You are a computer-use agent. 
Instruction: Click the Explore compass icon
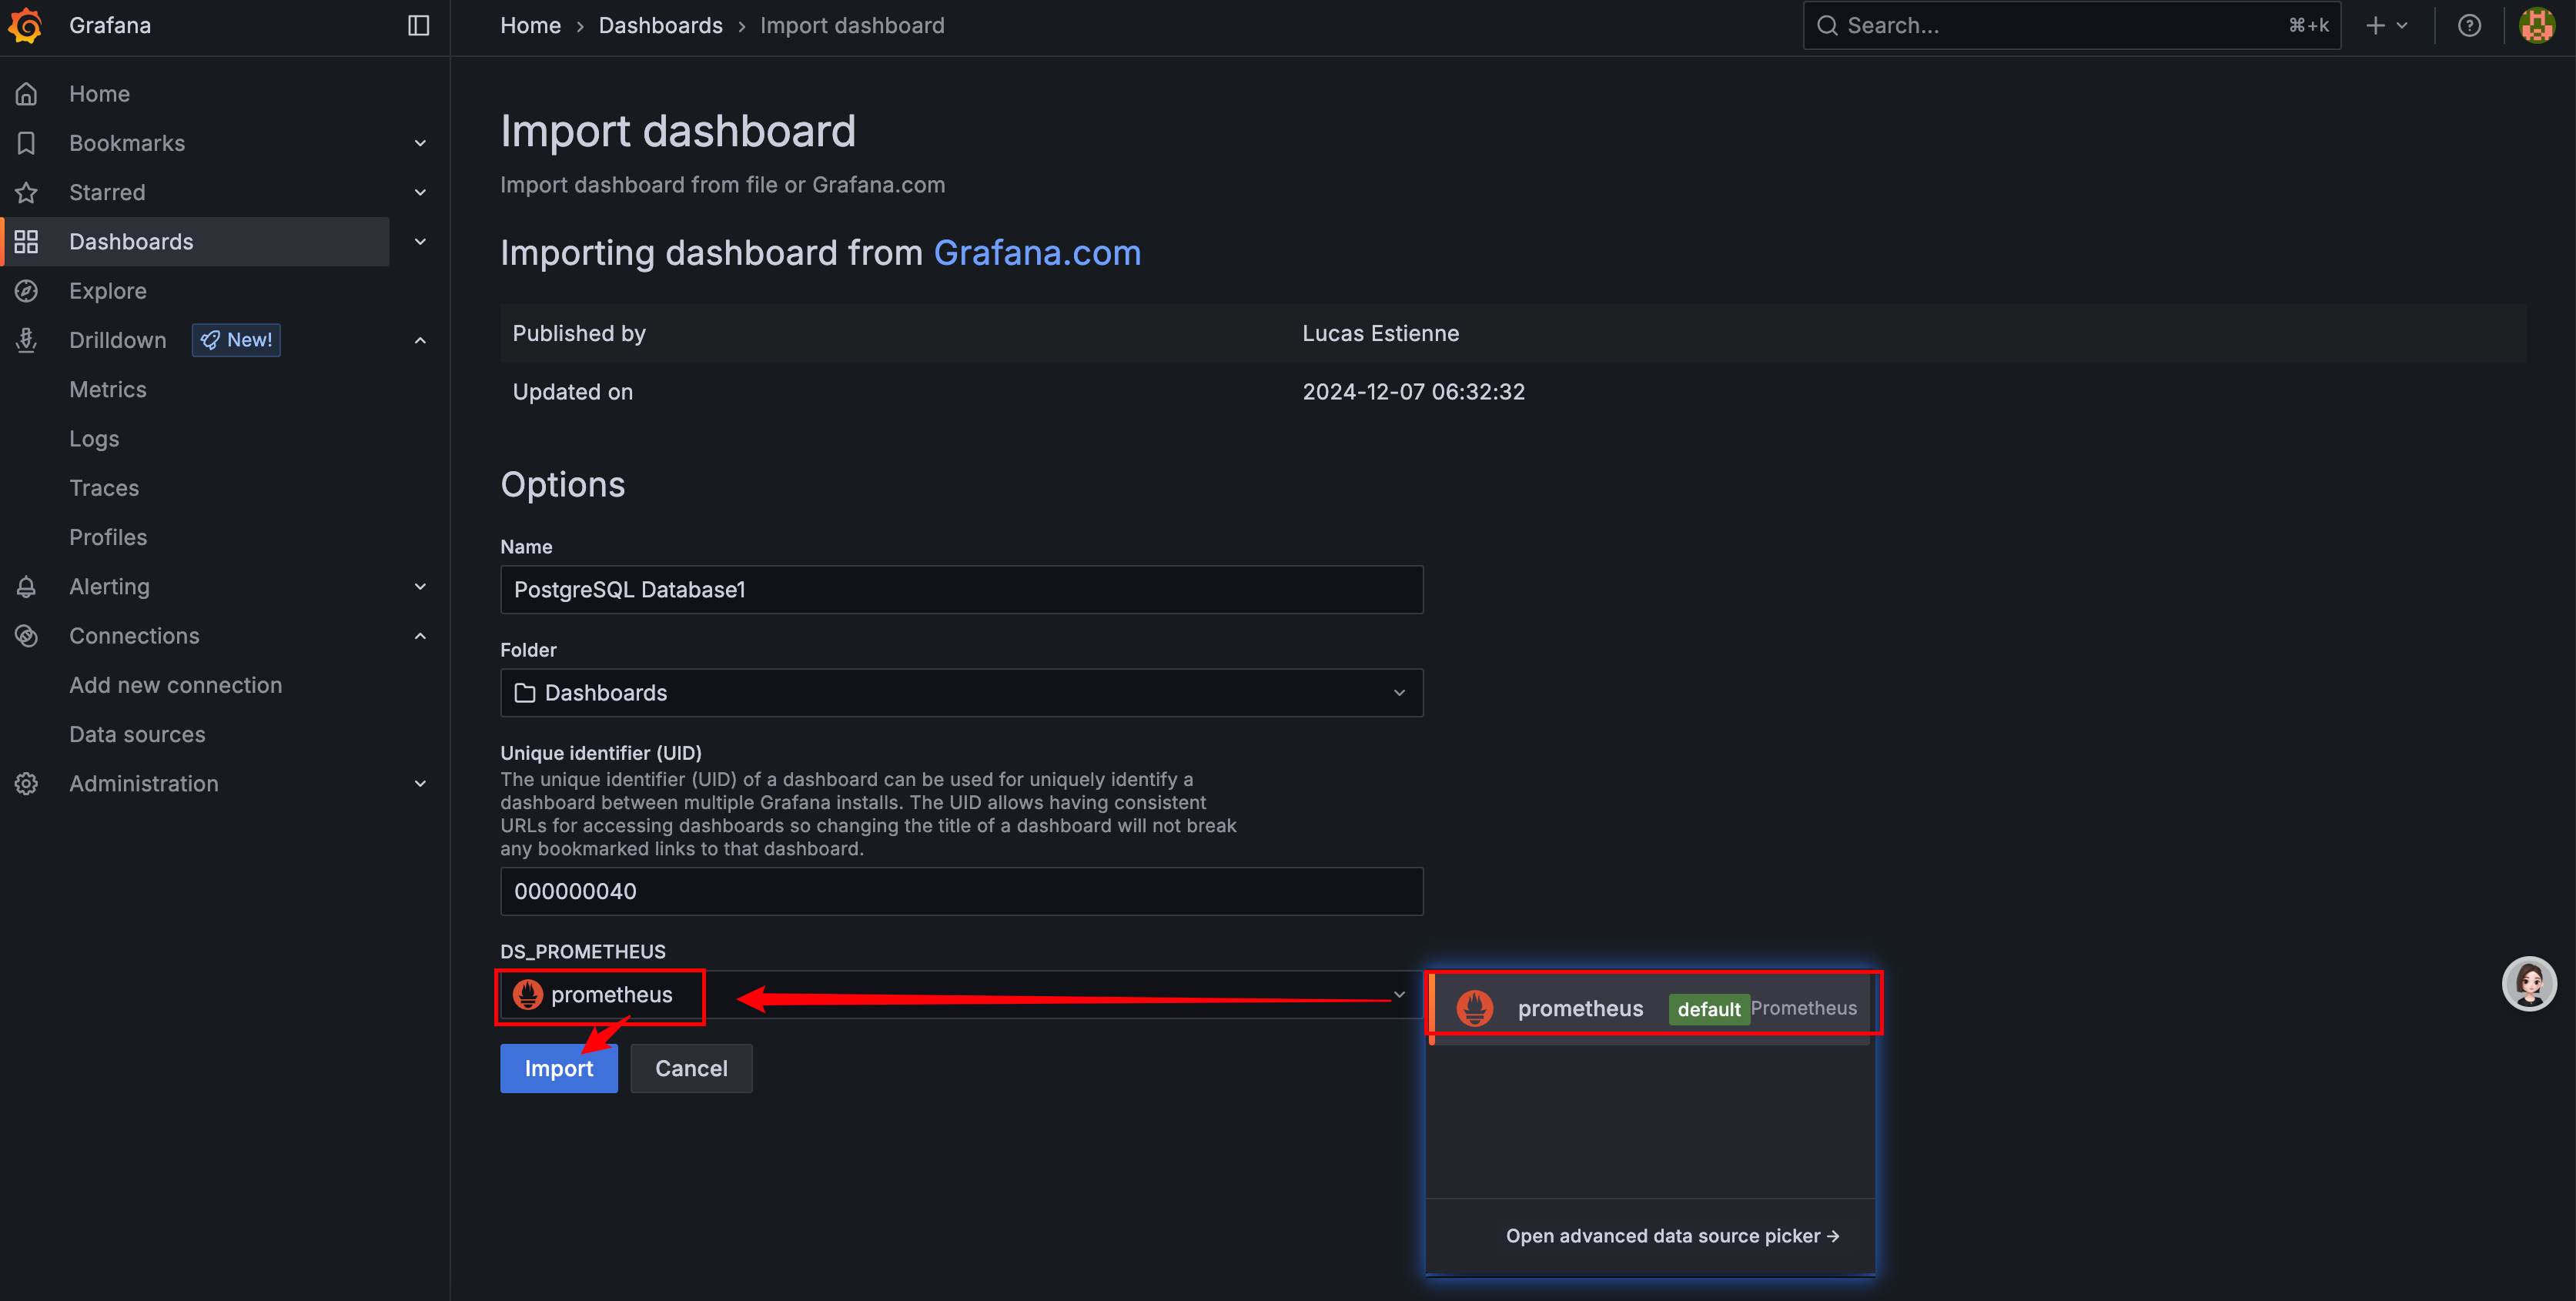pos(27,291)
